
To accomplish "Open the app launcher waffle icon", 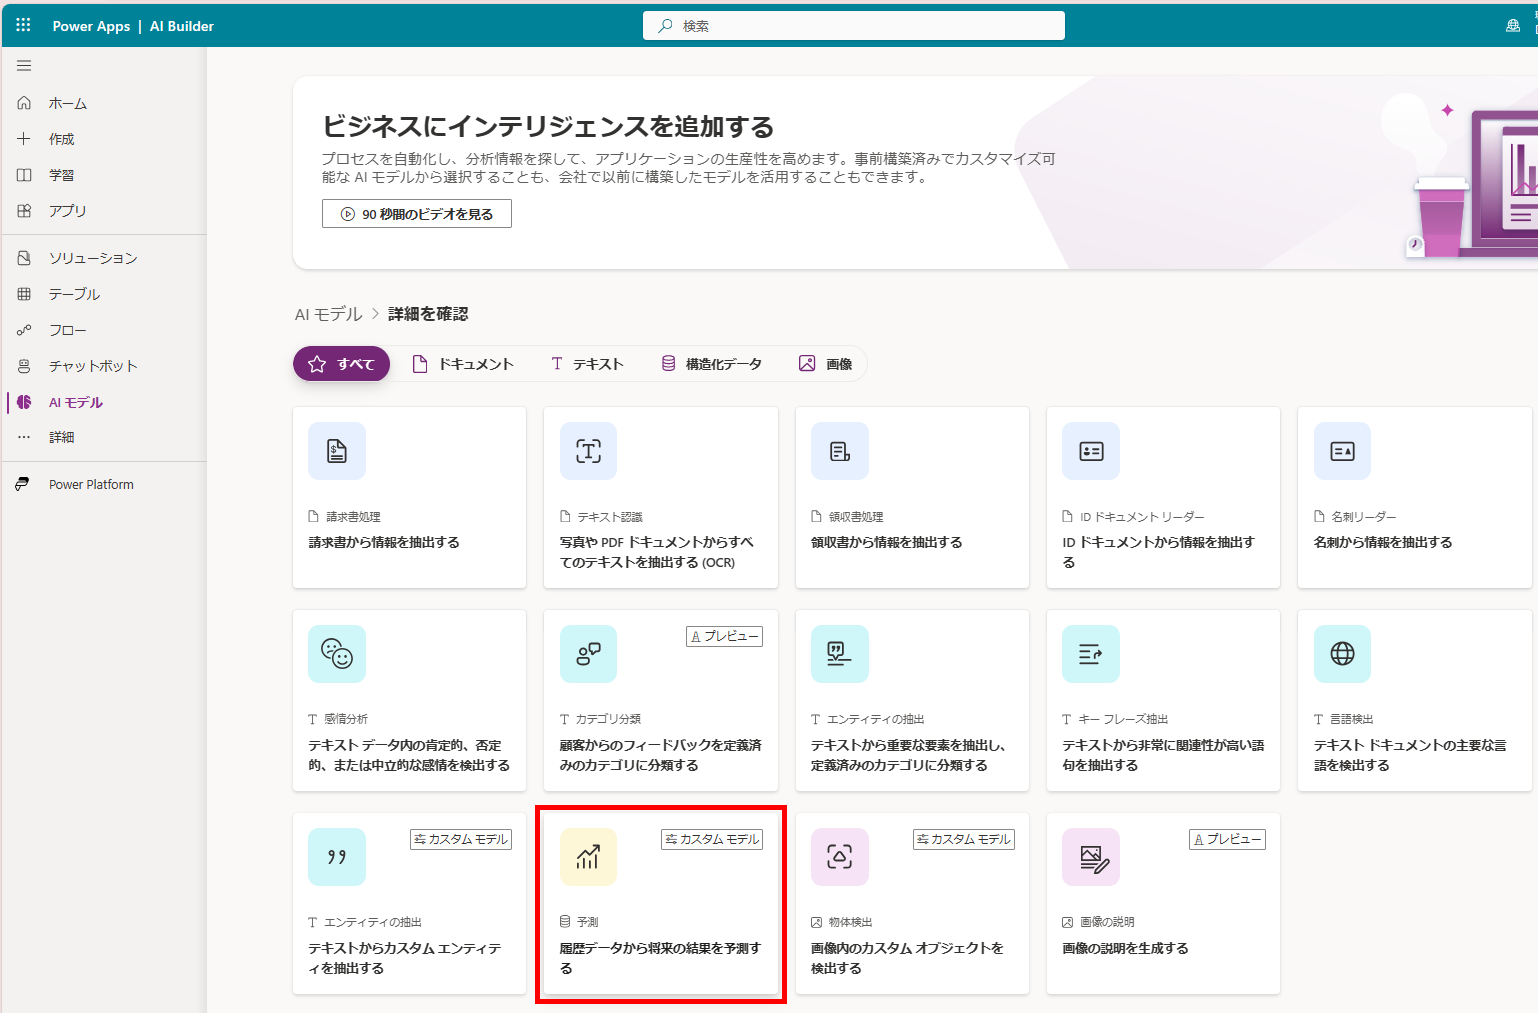I will coord(23,25).
